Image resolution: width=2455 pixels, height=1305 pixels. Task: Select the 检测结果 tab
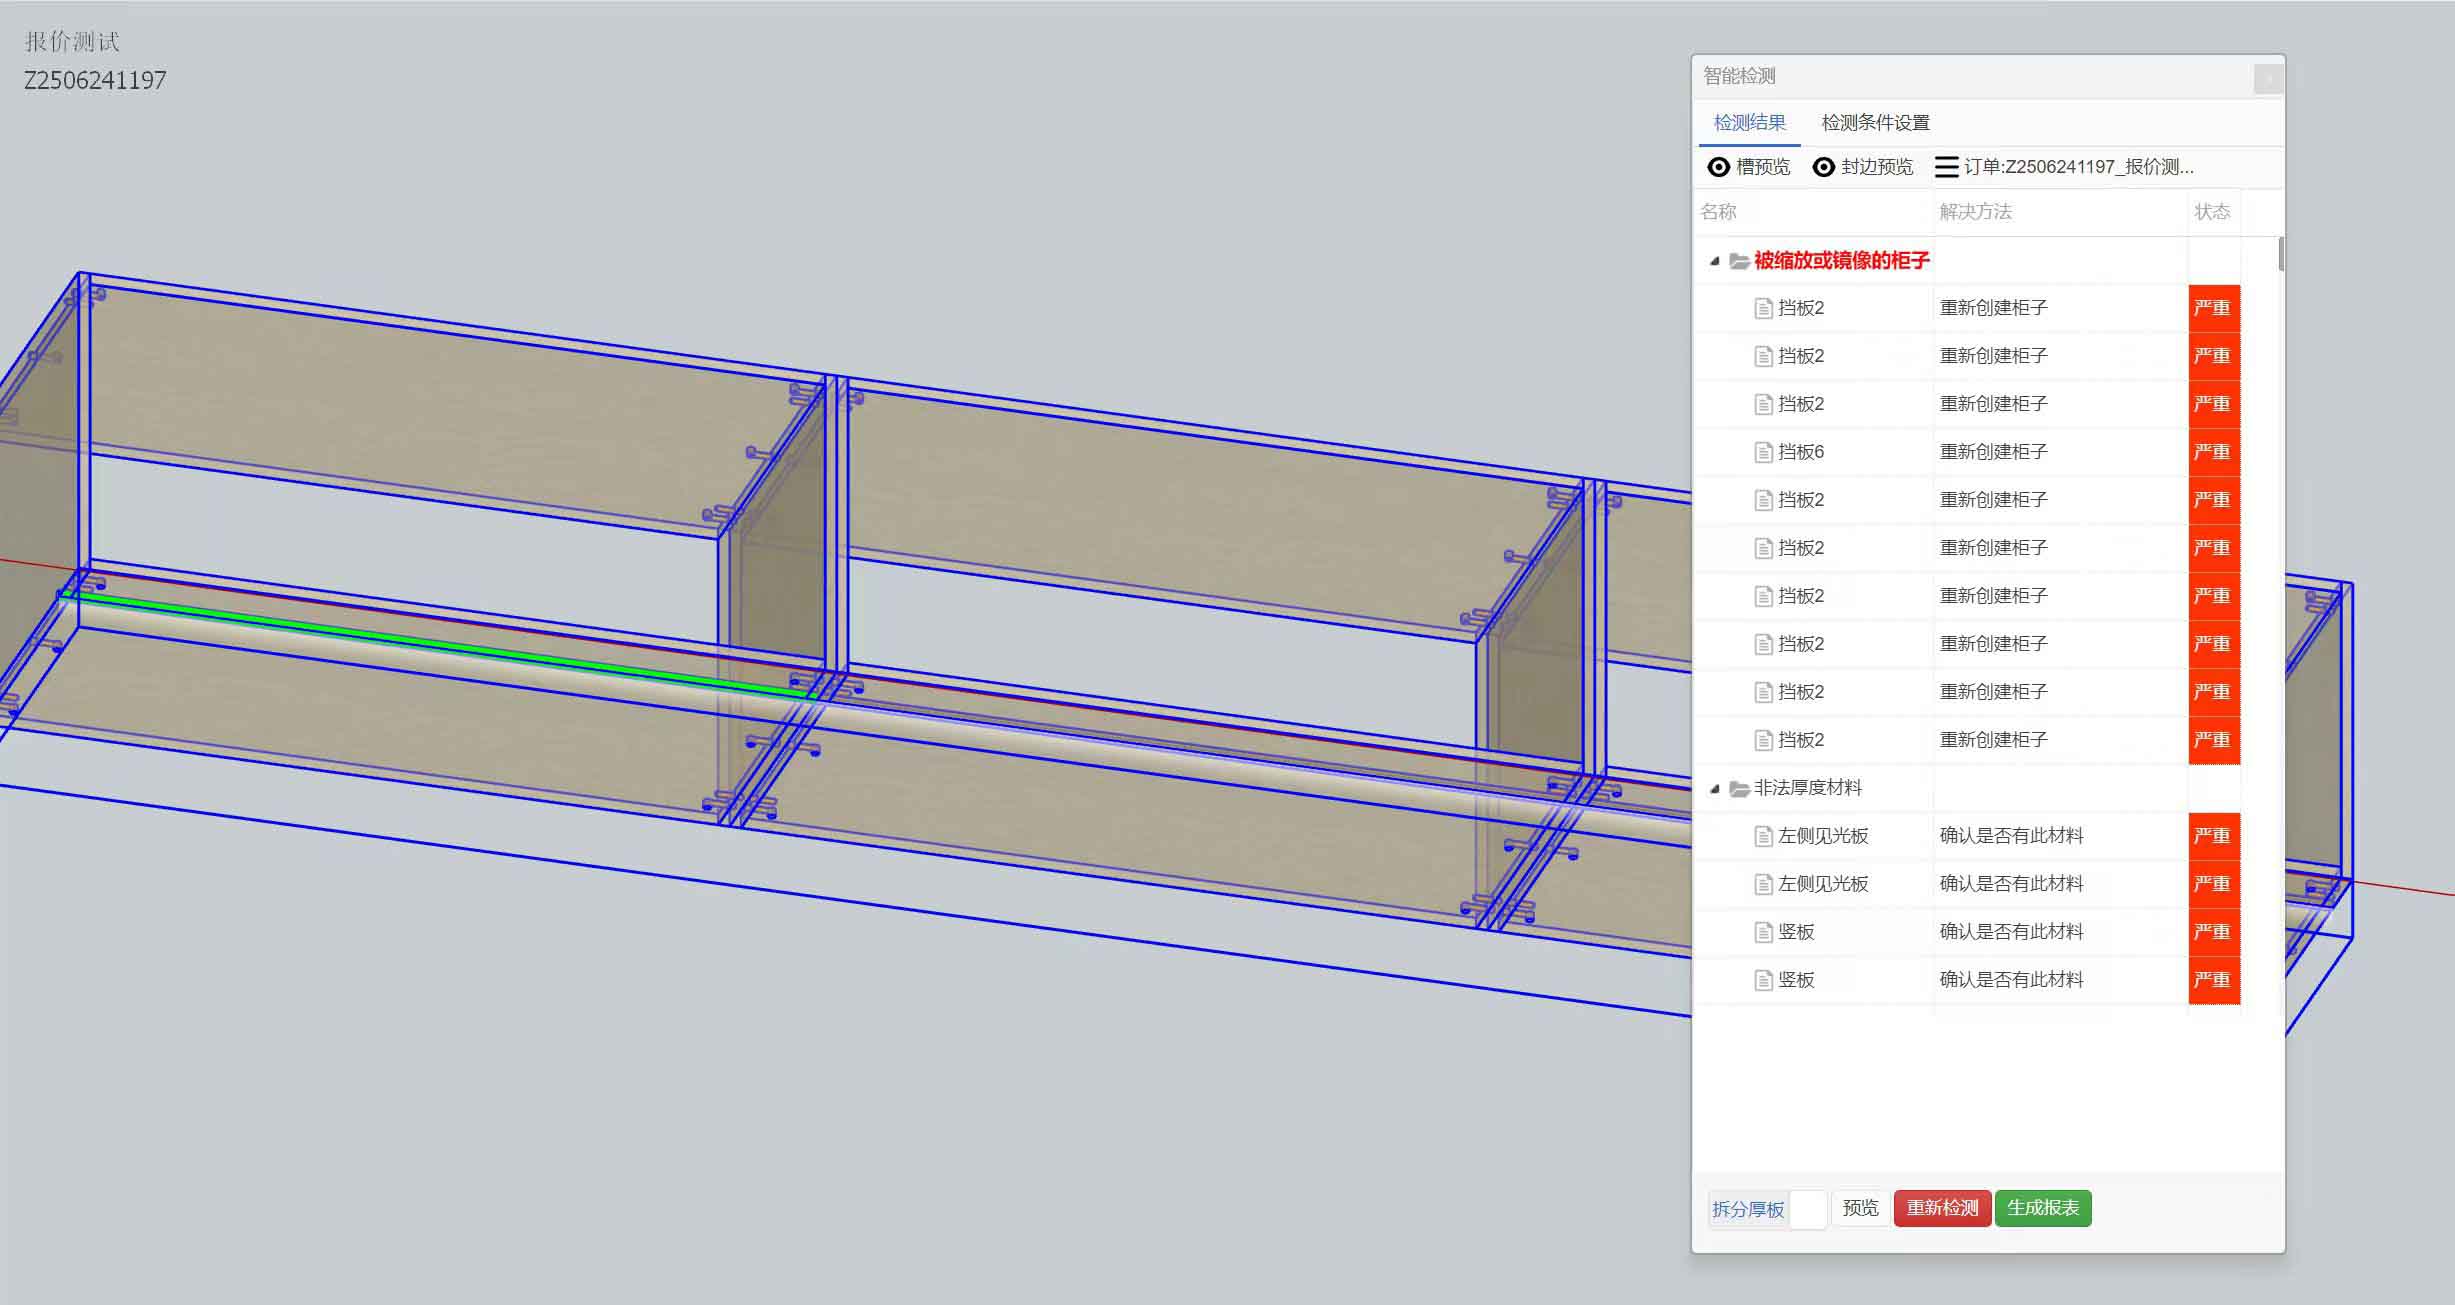(x=1749, y=123)
